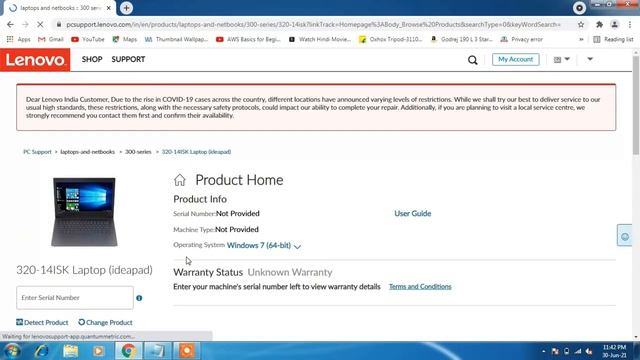Open YouTube bookmark
640x360 pixels.
pyautogui.click(x=88, y=39)
